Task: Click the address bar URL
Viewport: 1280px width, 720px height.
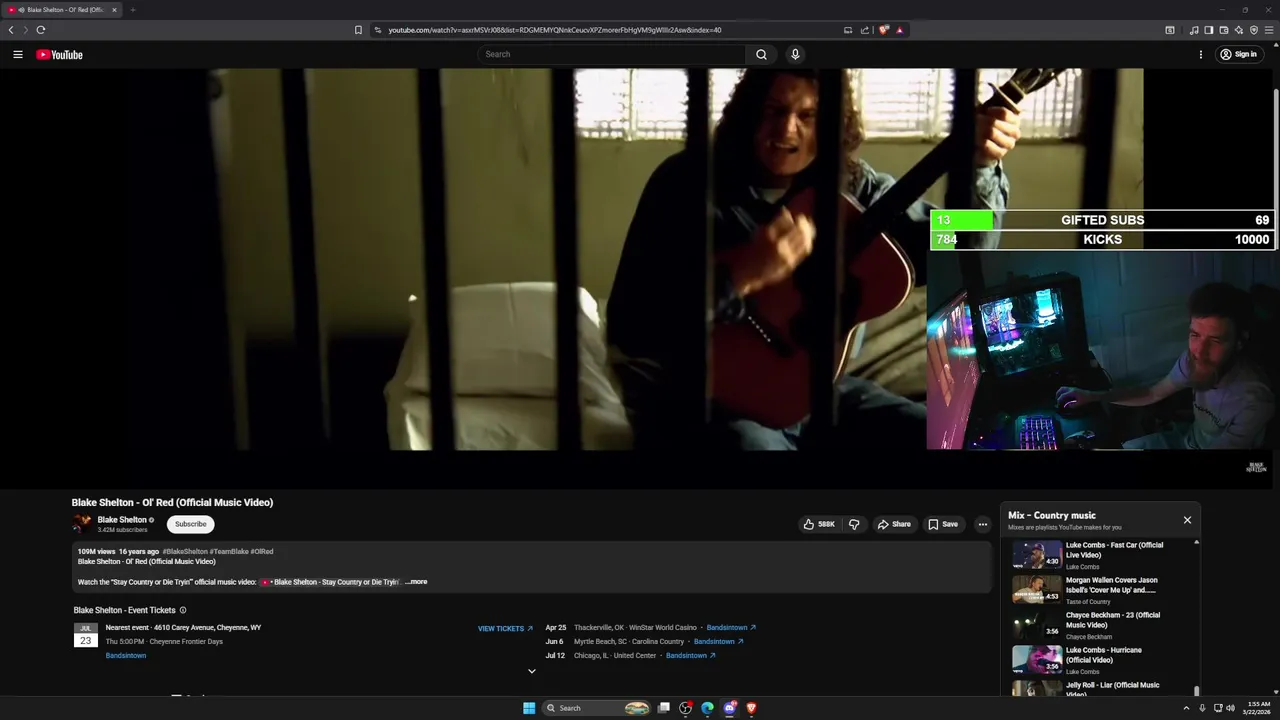Action: pyautogui.click(x=555, y=30)
